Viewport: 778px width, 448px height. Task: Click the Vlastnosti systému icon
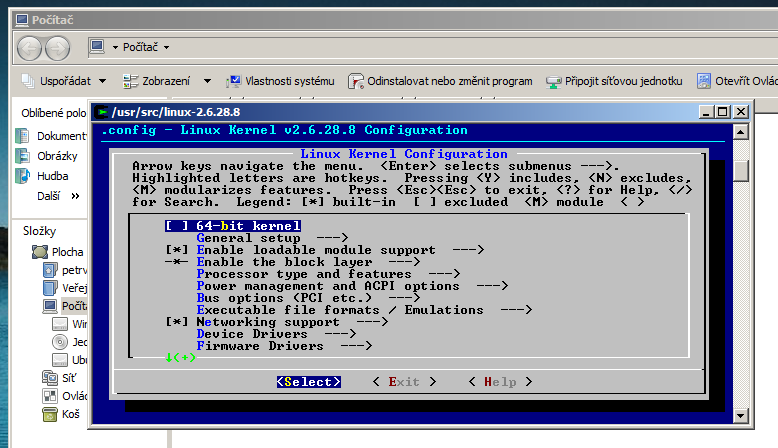click(x=234, y=81)
